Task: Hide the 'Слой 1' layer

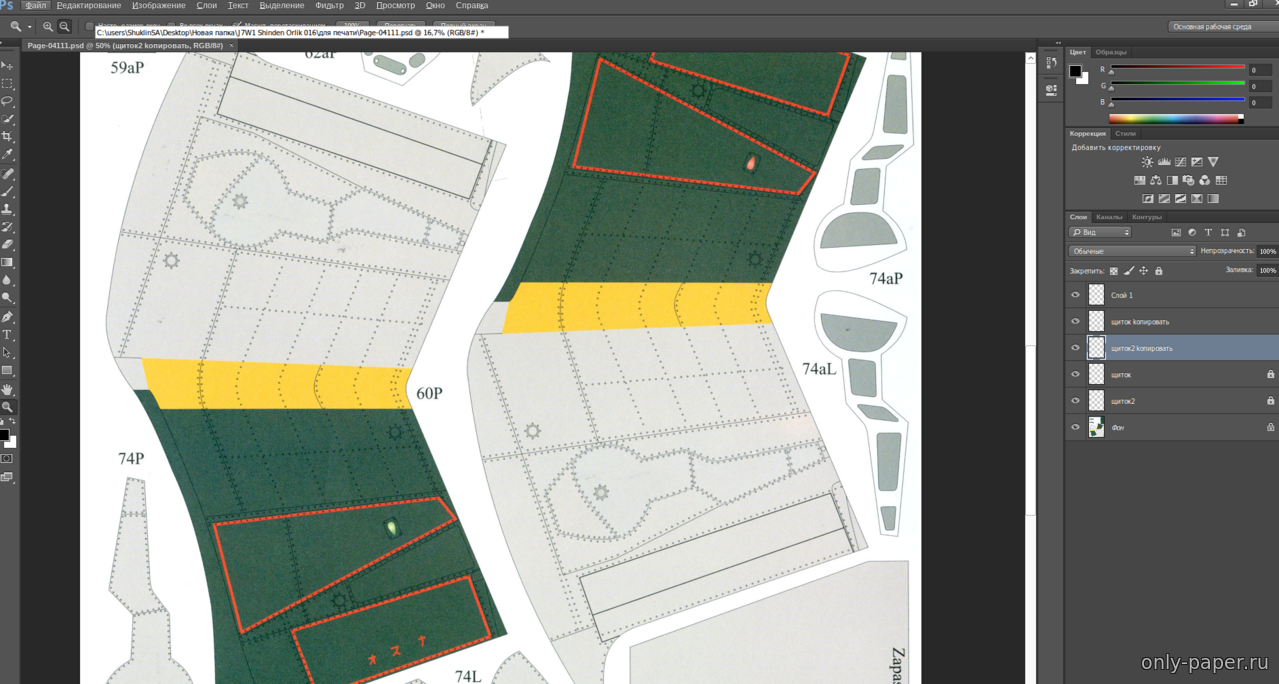Action: point(1076,295)
